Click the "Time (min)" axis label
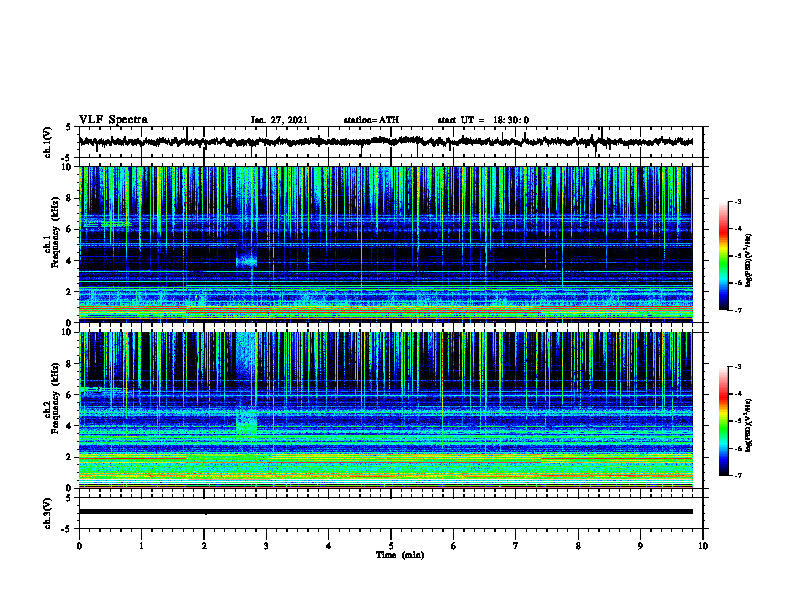The width and height of the screenshot is (792, 612). point(400,555)
